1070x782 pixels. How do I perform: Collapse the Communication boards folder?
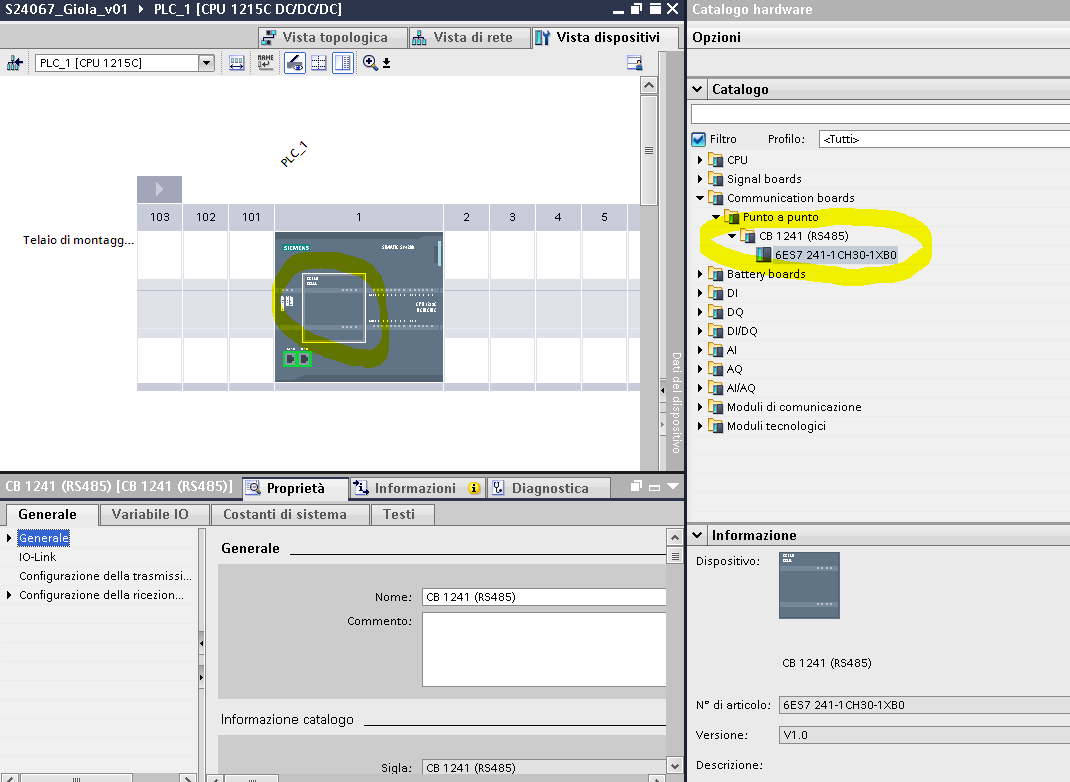coord(701,198)
